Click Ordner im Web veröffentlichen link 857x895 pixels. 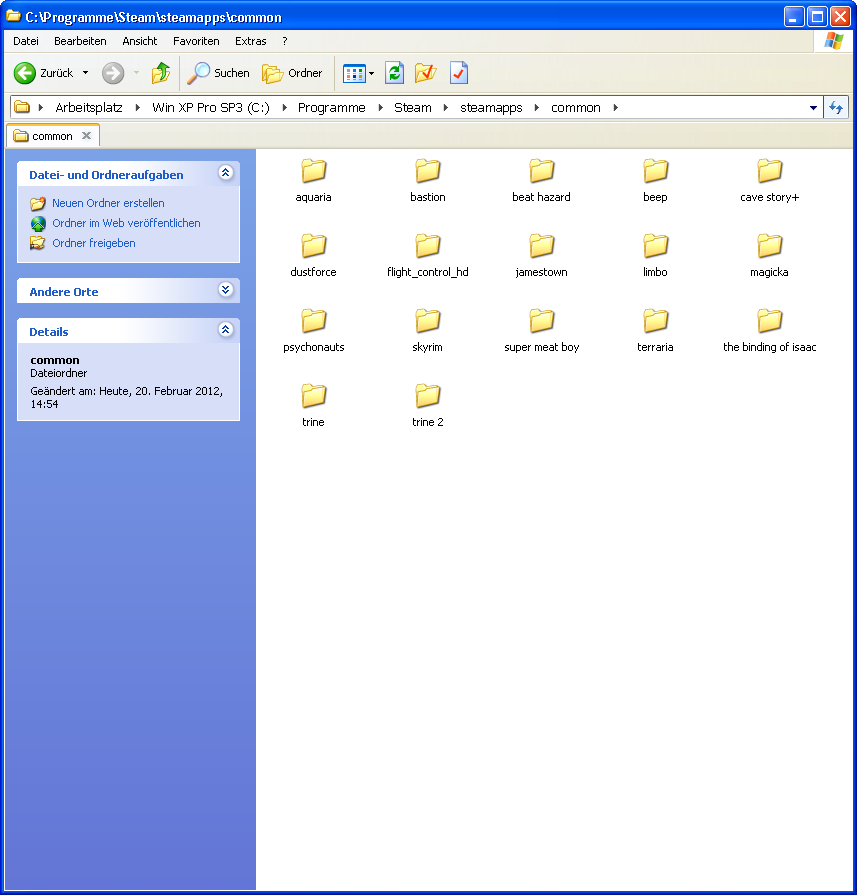point(126,223)
